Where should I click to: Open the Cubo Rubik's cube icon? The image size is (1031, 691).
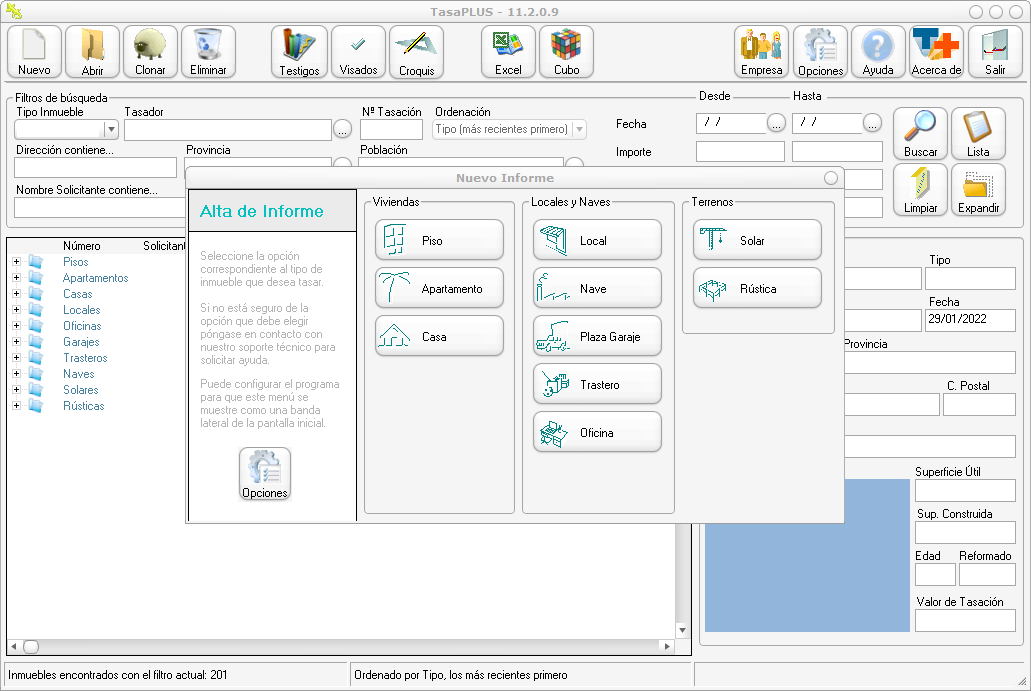click(x=566, y=52)
